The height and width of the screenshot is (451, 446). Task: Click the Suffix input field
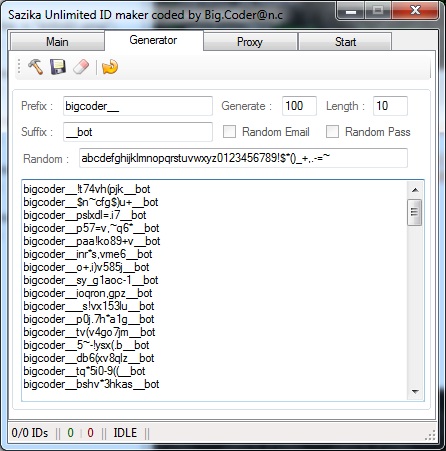138,132
